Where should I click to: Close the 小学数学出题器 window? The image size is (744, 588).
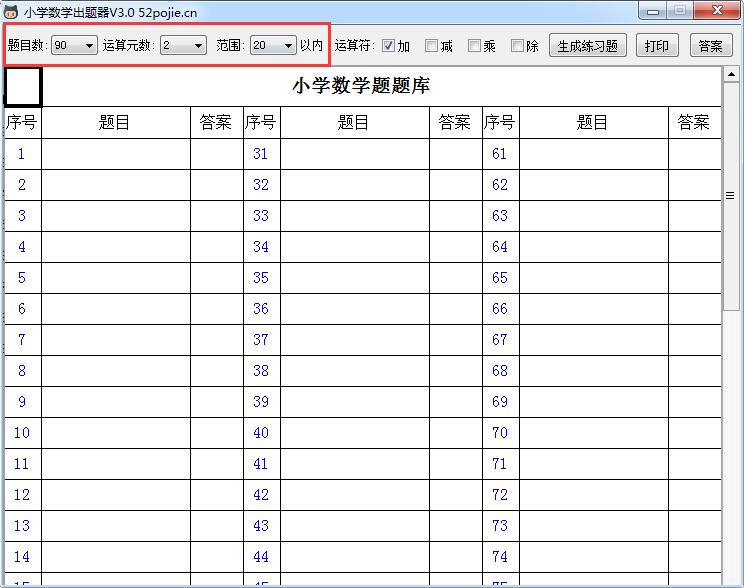coord(717,10)
